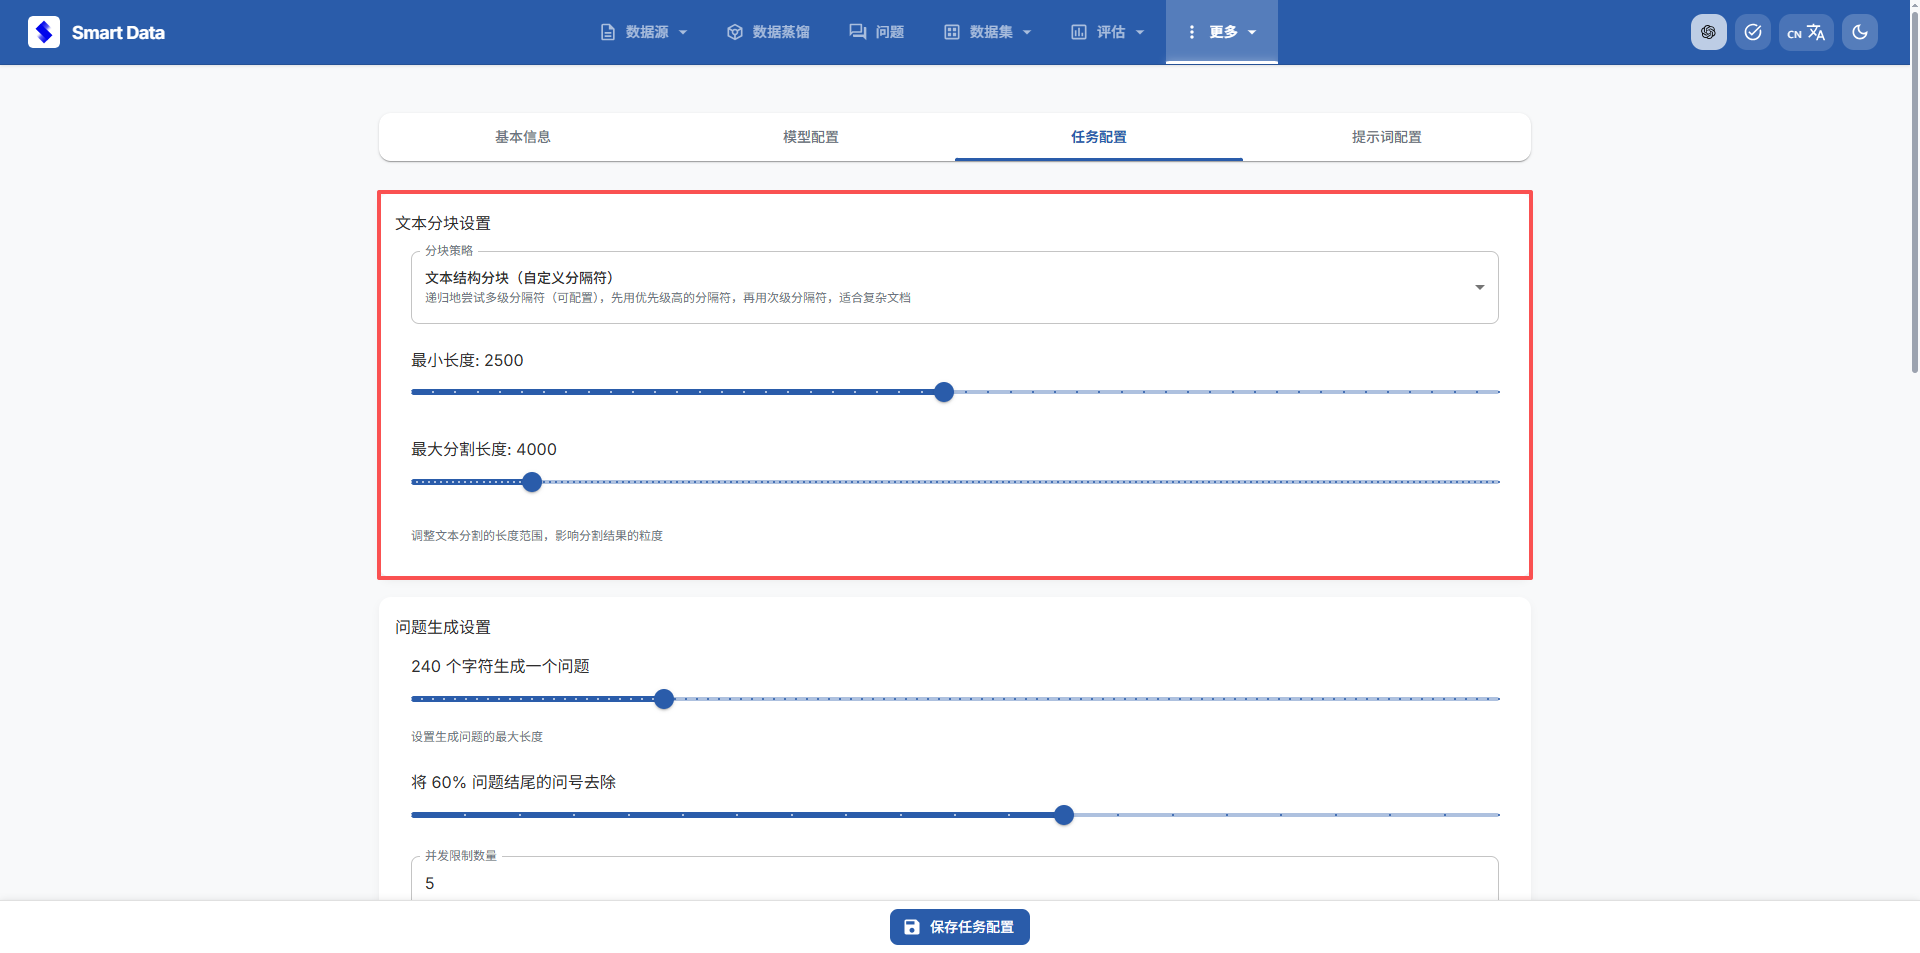The image size is (1920, 953).
Task: Go to 问题 chat icon page
Action: click(x=857, y=32)
